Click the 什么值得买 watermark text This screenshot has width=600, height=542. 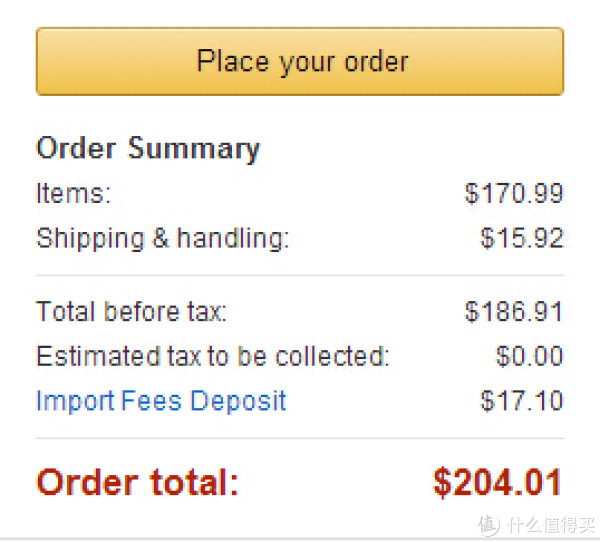point(551,524)
